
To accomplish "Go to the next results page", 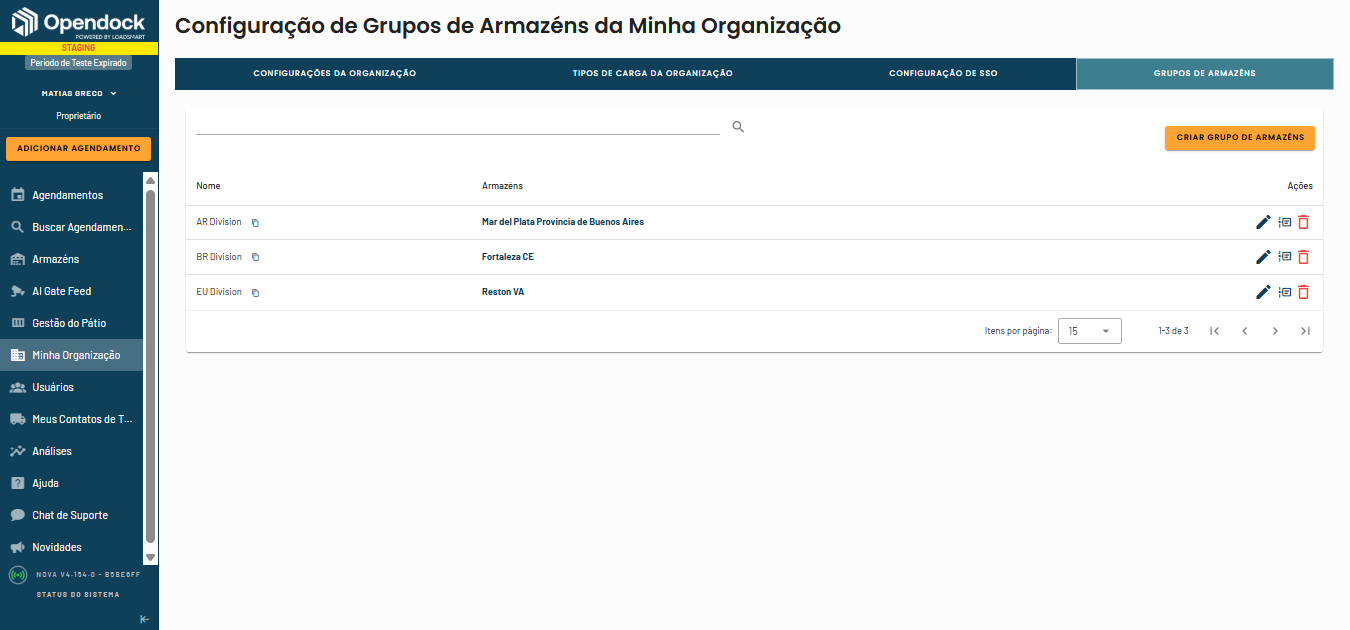I will pyautogui.click(x=1275, y=331).
